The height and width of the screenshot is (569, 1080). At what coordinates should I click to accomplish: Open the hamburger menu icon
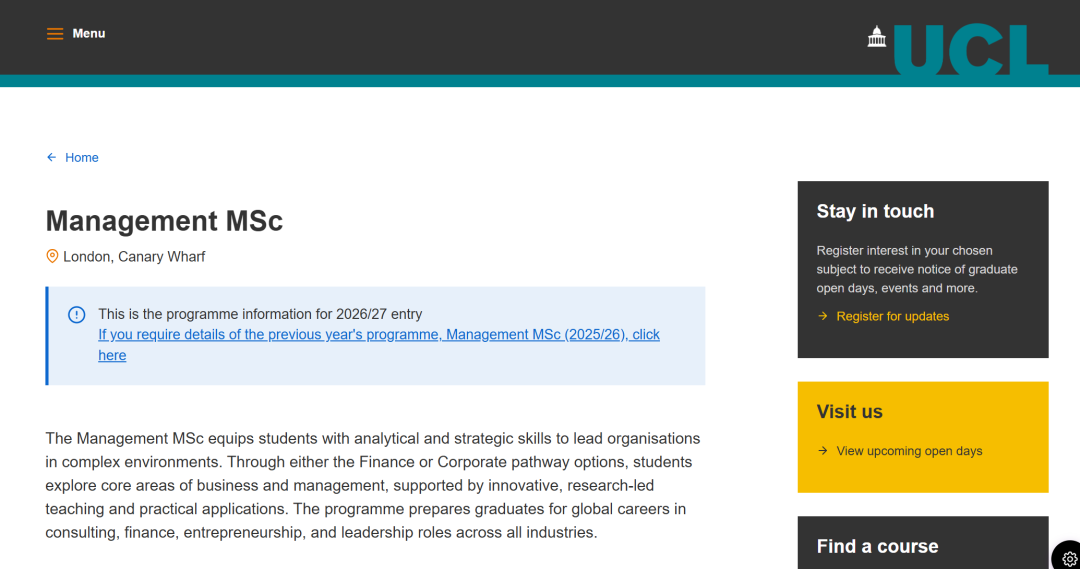coord(55,34)
